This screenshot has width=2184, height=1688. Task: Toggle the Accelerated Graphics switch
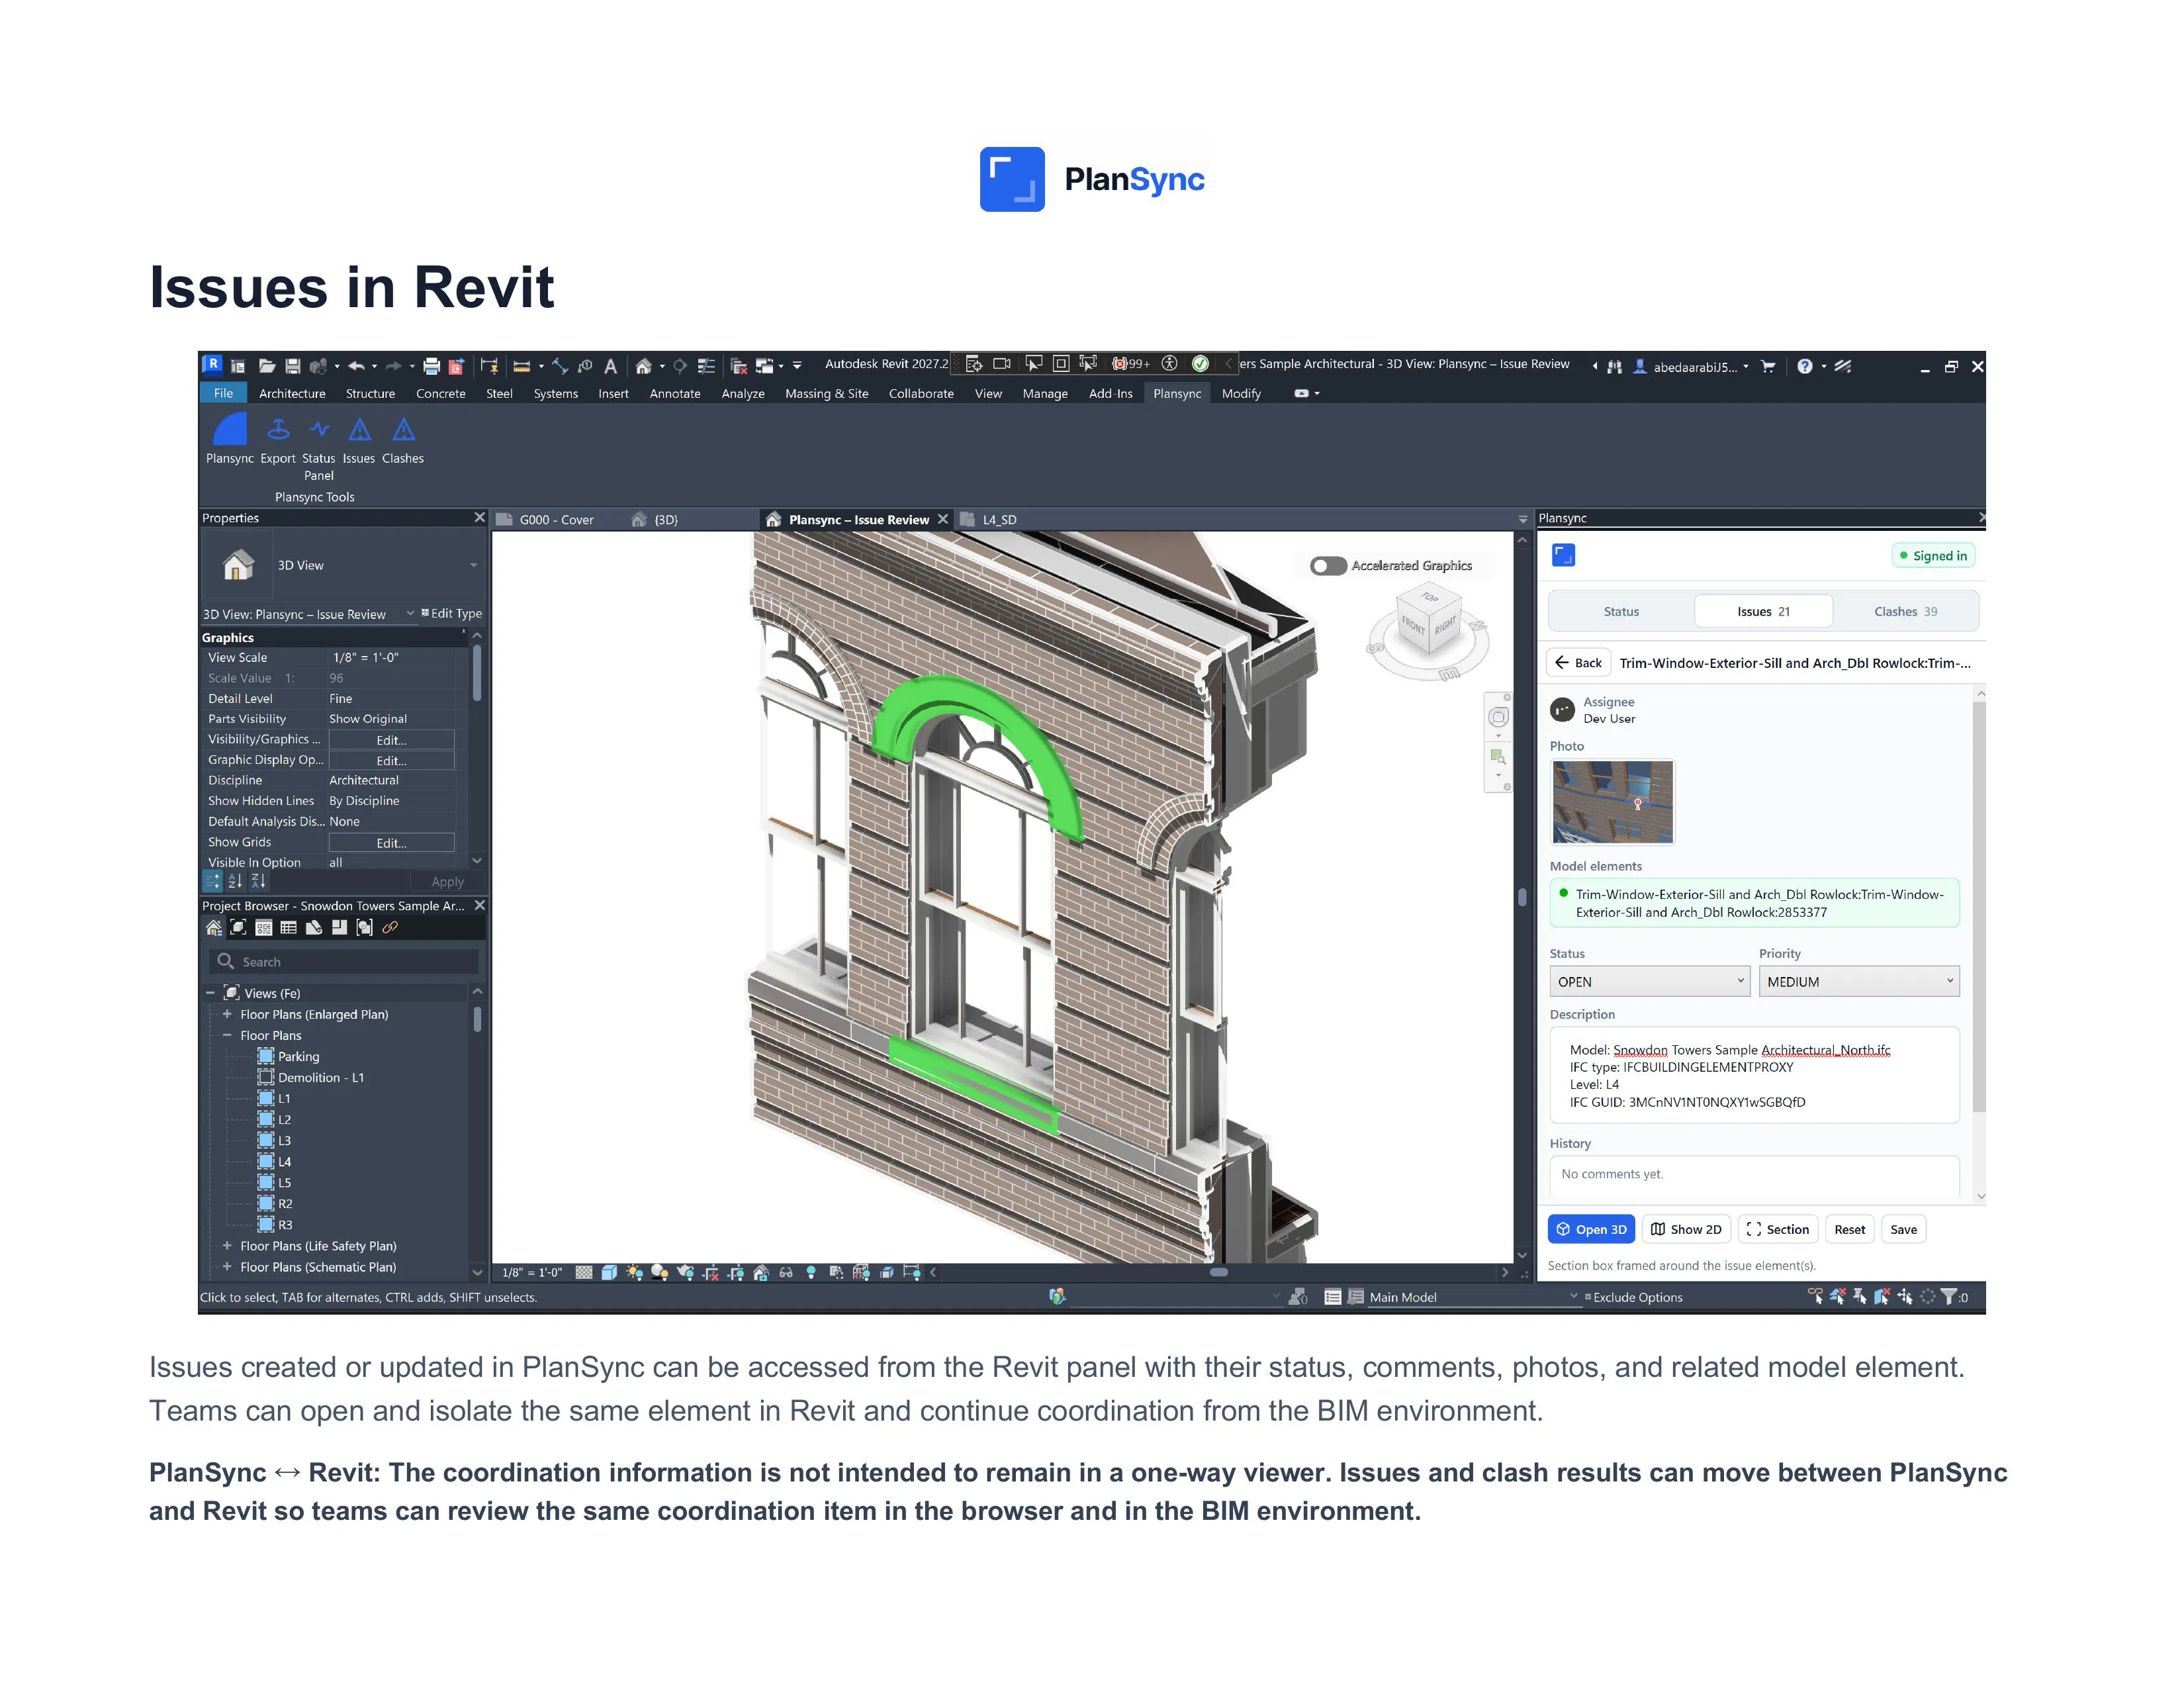(1328, 566)
